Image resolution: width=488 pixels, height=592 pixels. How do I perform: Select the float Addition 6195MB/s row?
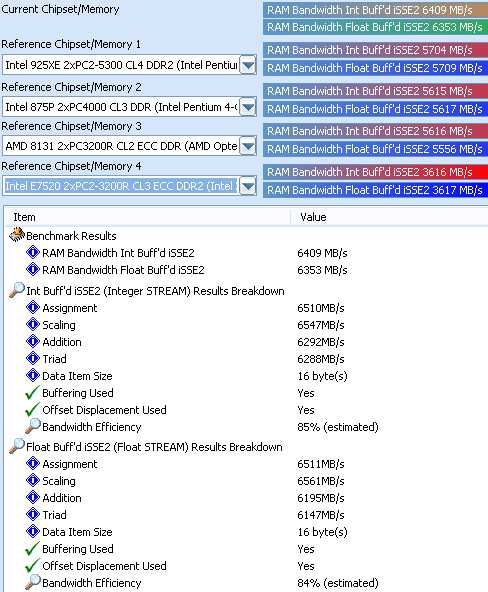point(246,498)
